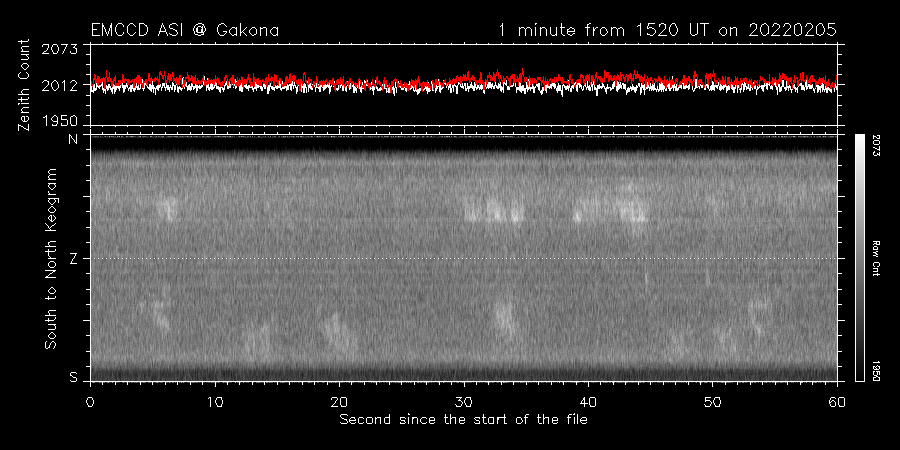Click the 20 second tick label
This screenshot has width=900, height=450.
click(339, 401)
